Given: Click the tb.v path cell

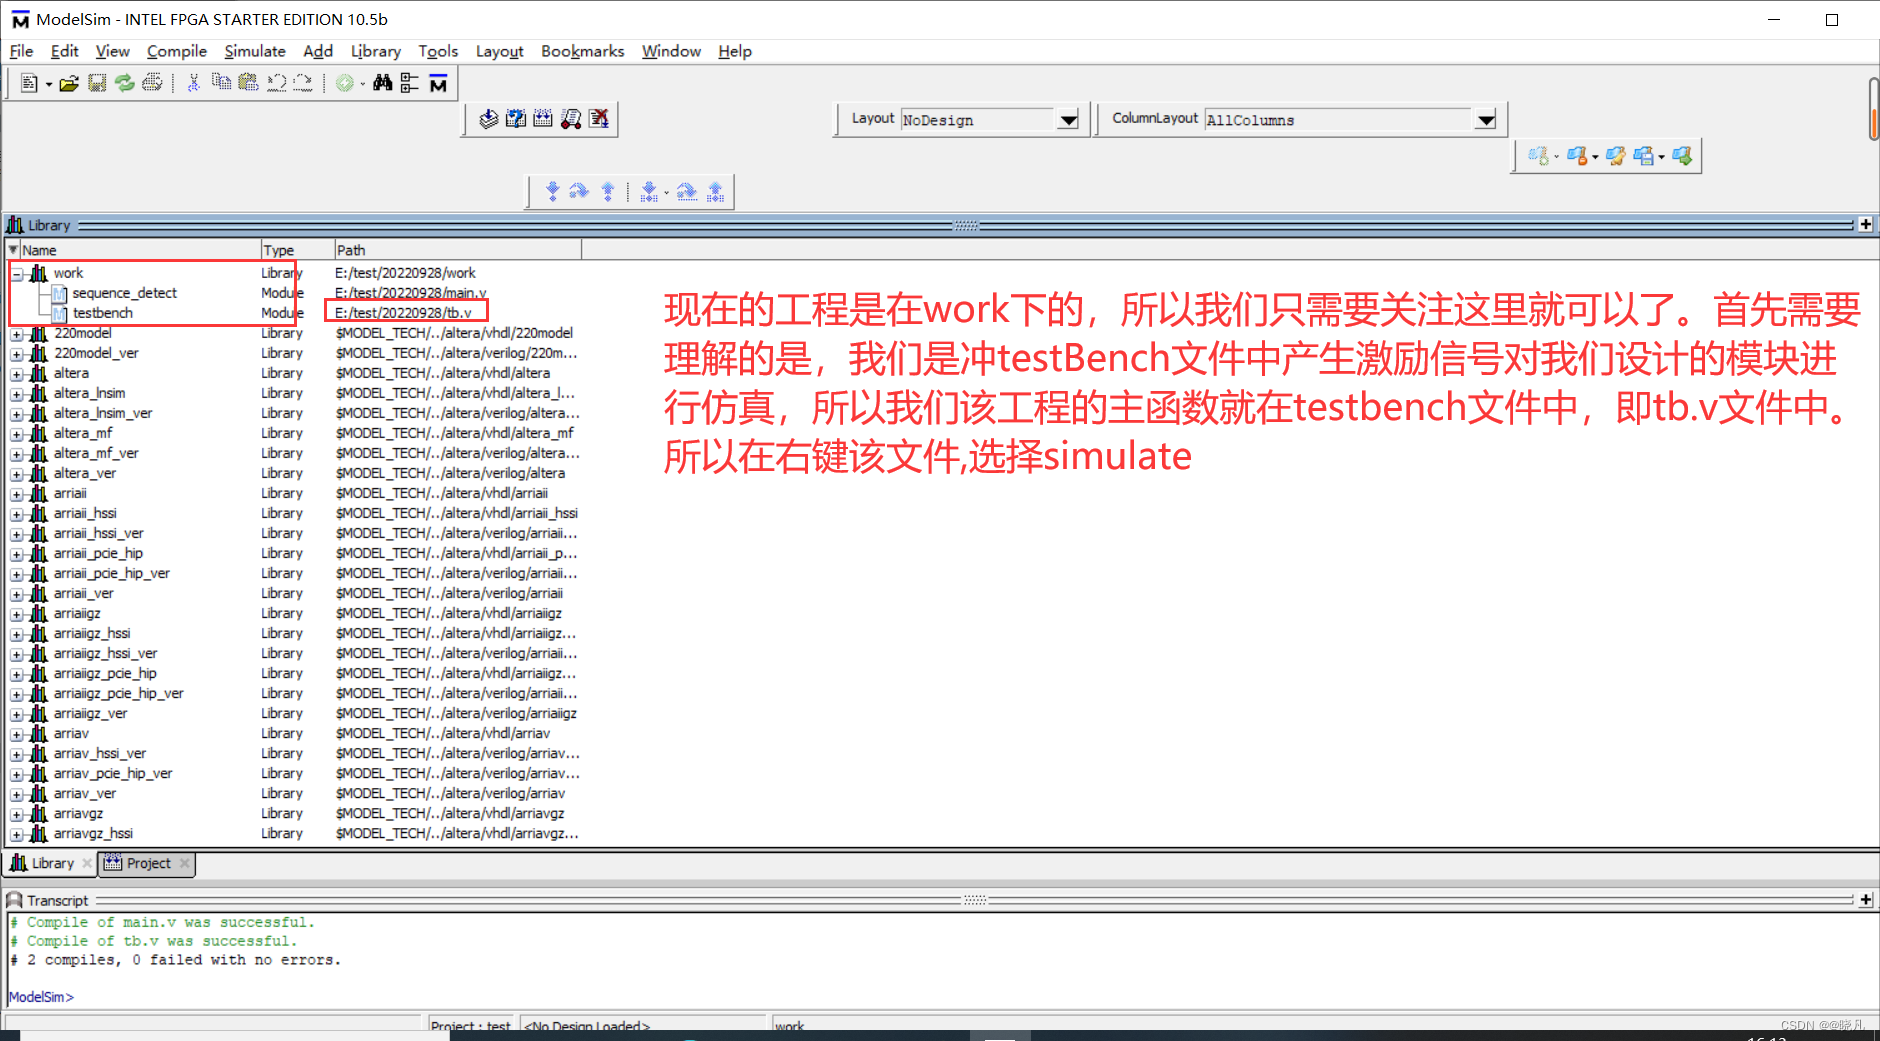Looking at the screenshot, I should pyautogui.click(x=404, y=313).
